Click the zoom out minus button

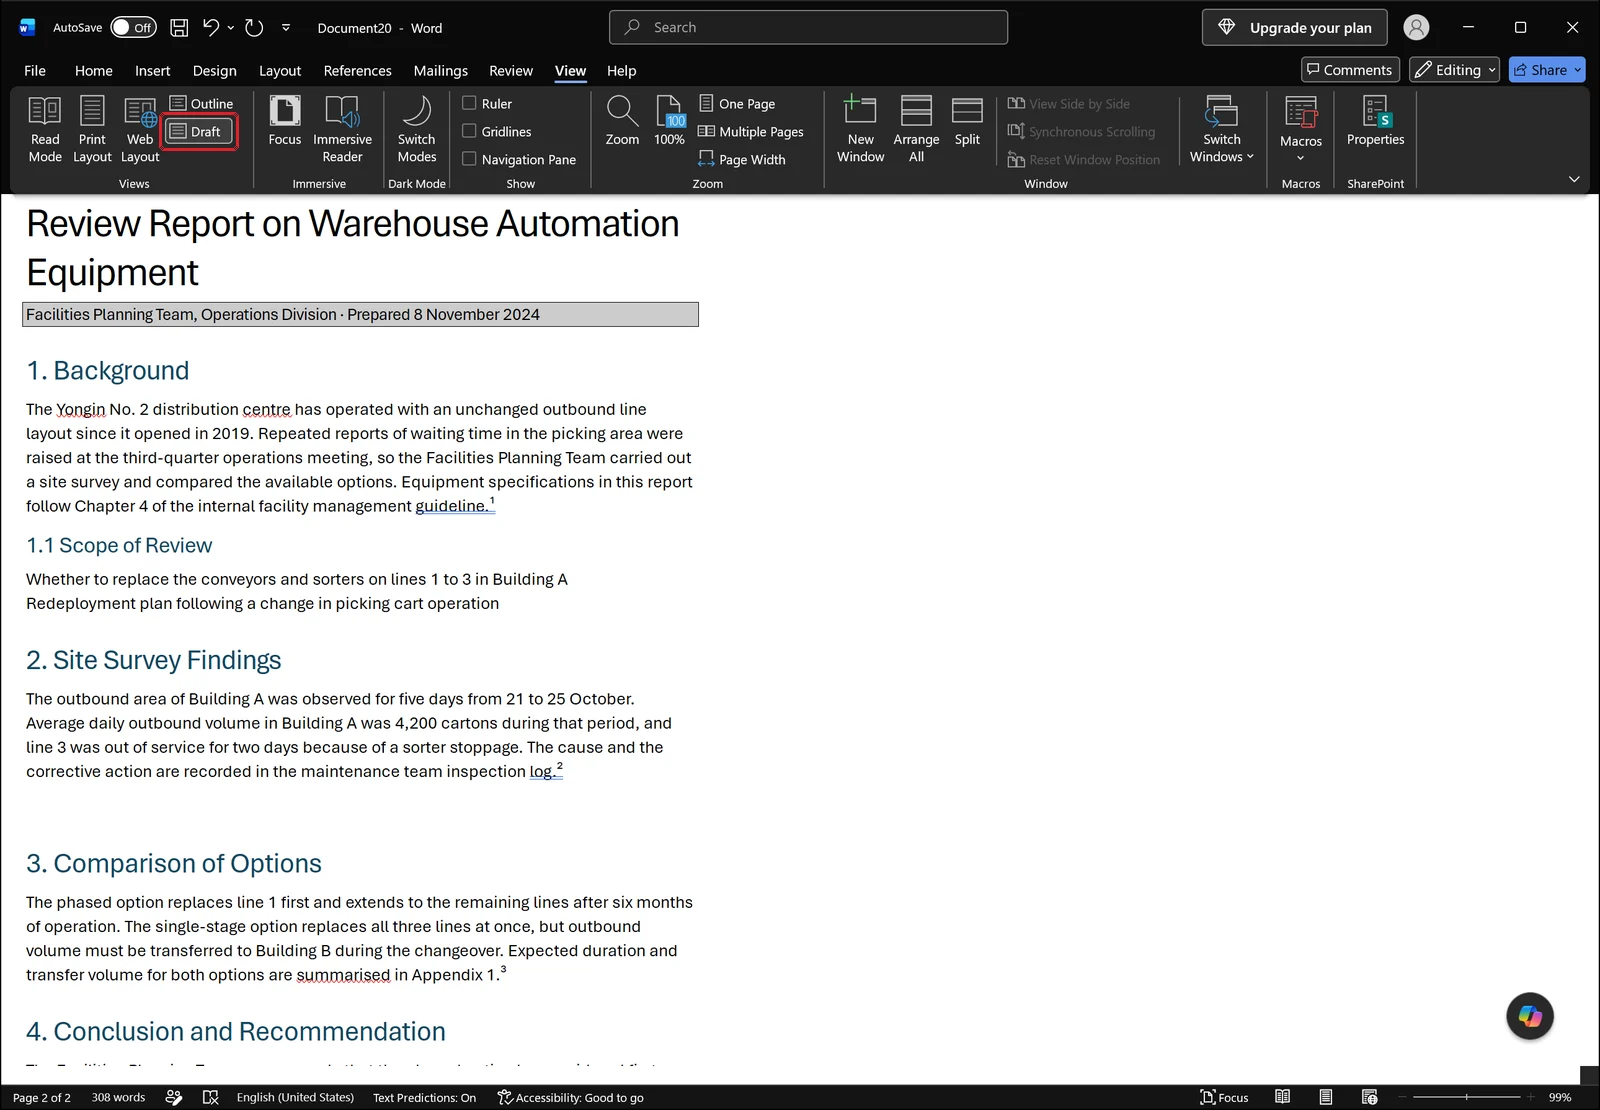click(x=1403, y=1097)
